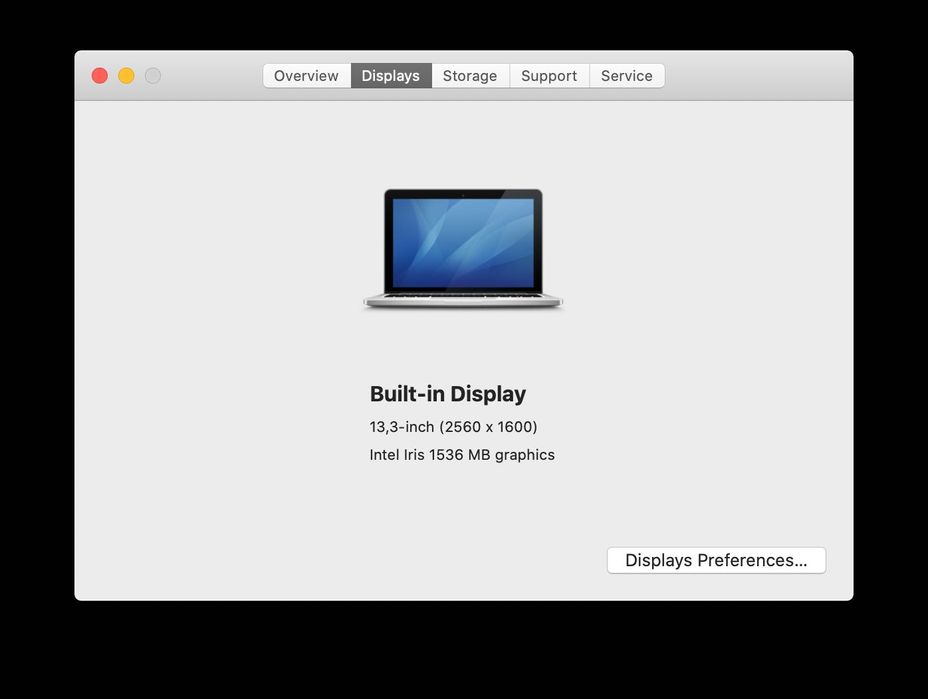The image size is (928, 699).
Task: Open the Storage tab
Action: (470, 76)
